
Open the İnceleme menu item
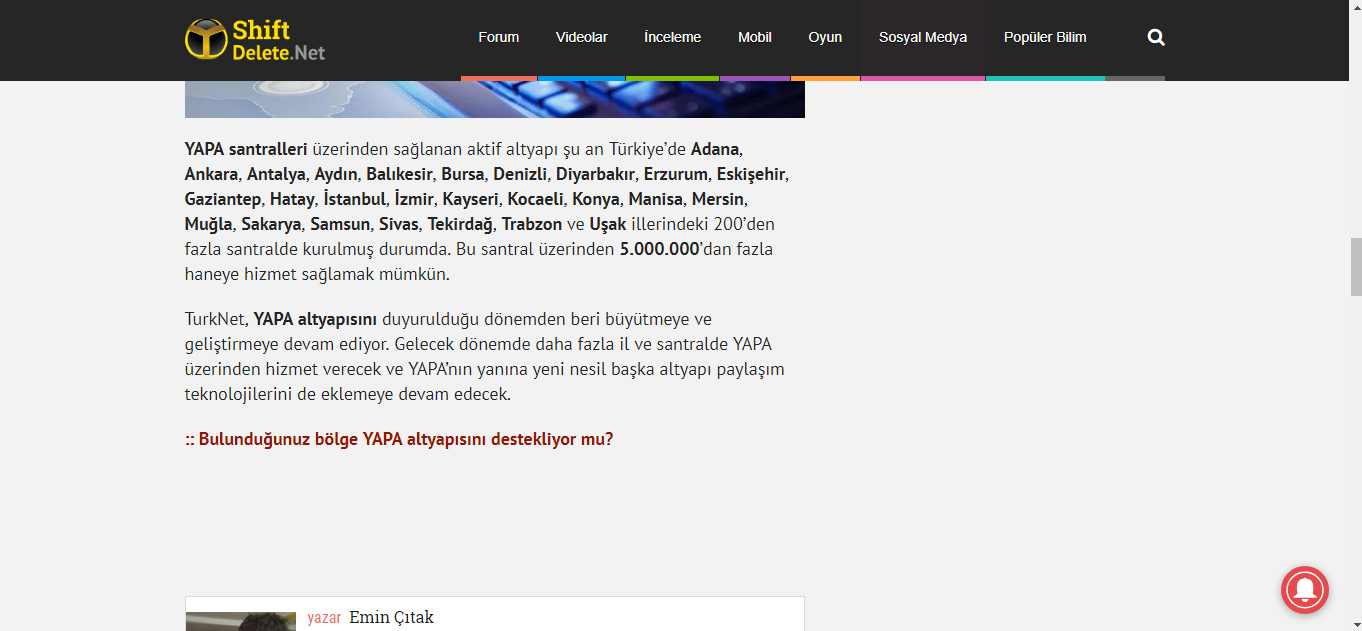coord(672,38)
